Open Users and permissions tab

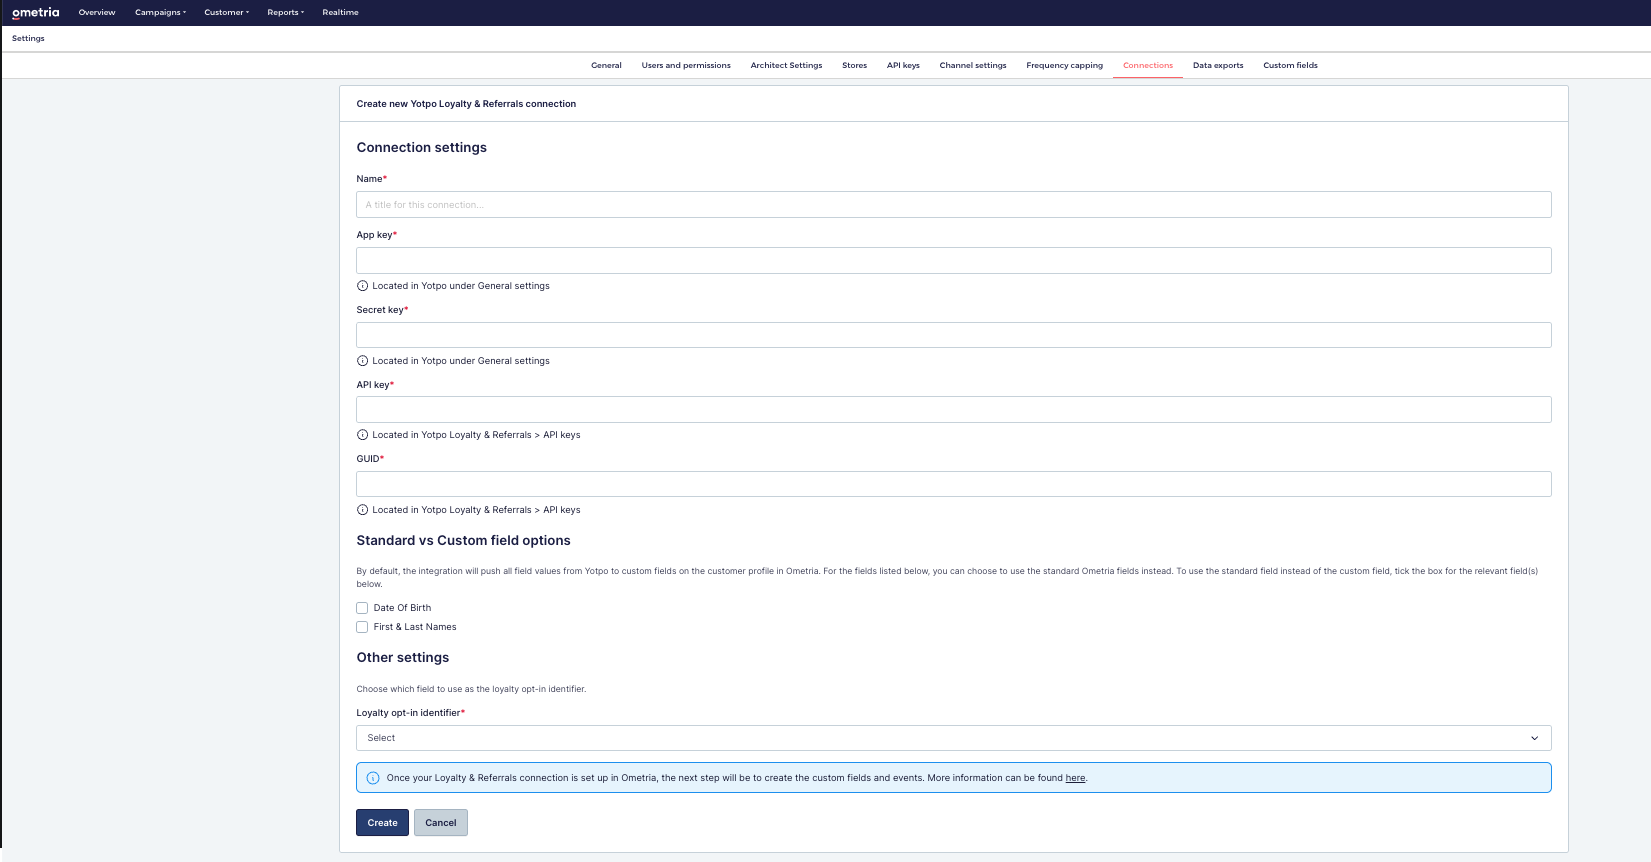coord(686,65)
